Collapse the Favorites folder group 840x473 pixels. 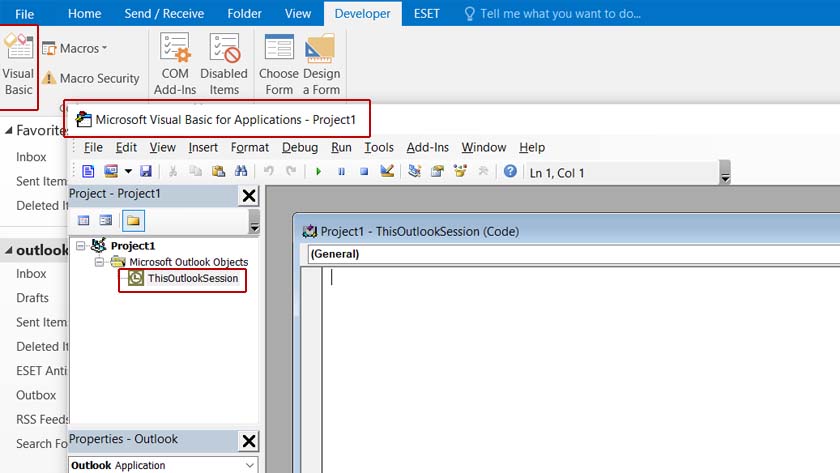(9, 131)
